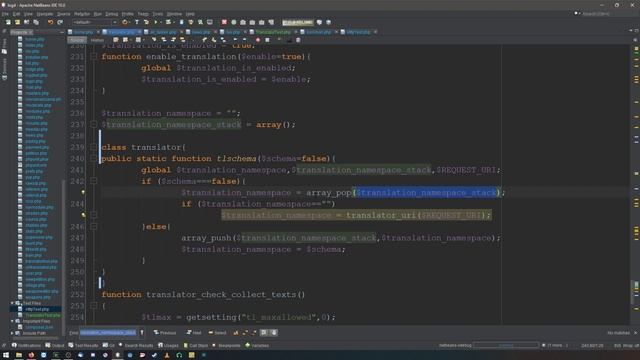
Task: Collapse the enable_translation function fold at line 231
Action: coord(93,57)
